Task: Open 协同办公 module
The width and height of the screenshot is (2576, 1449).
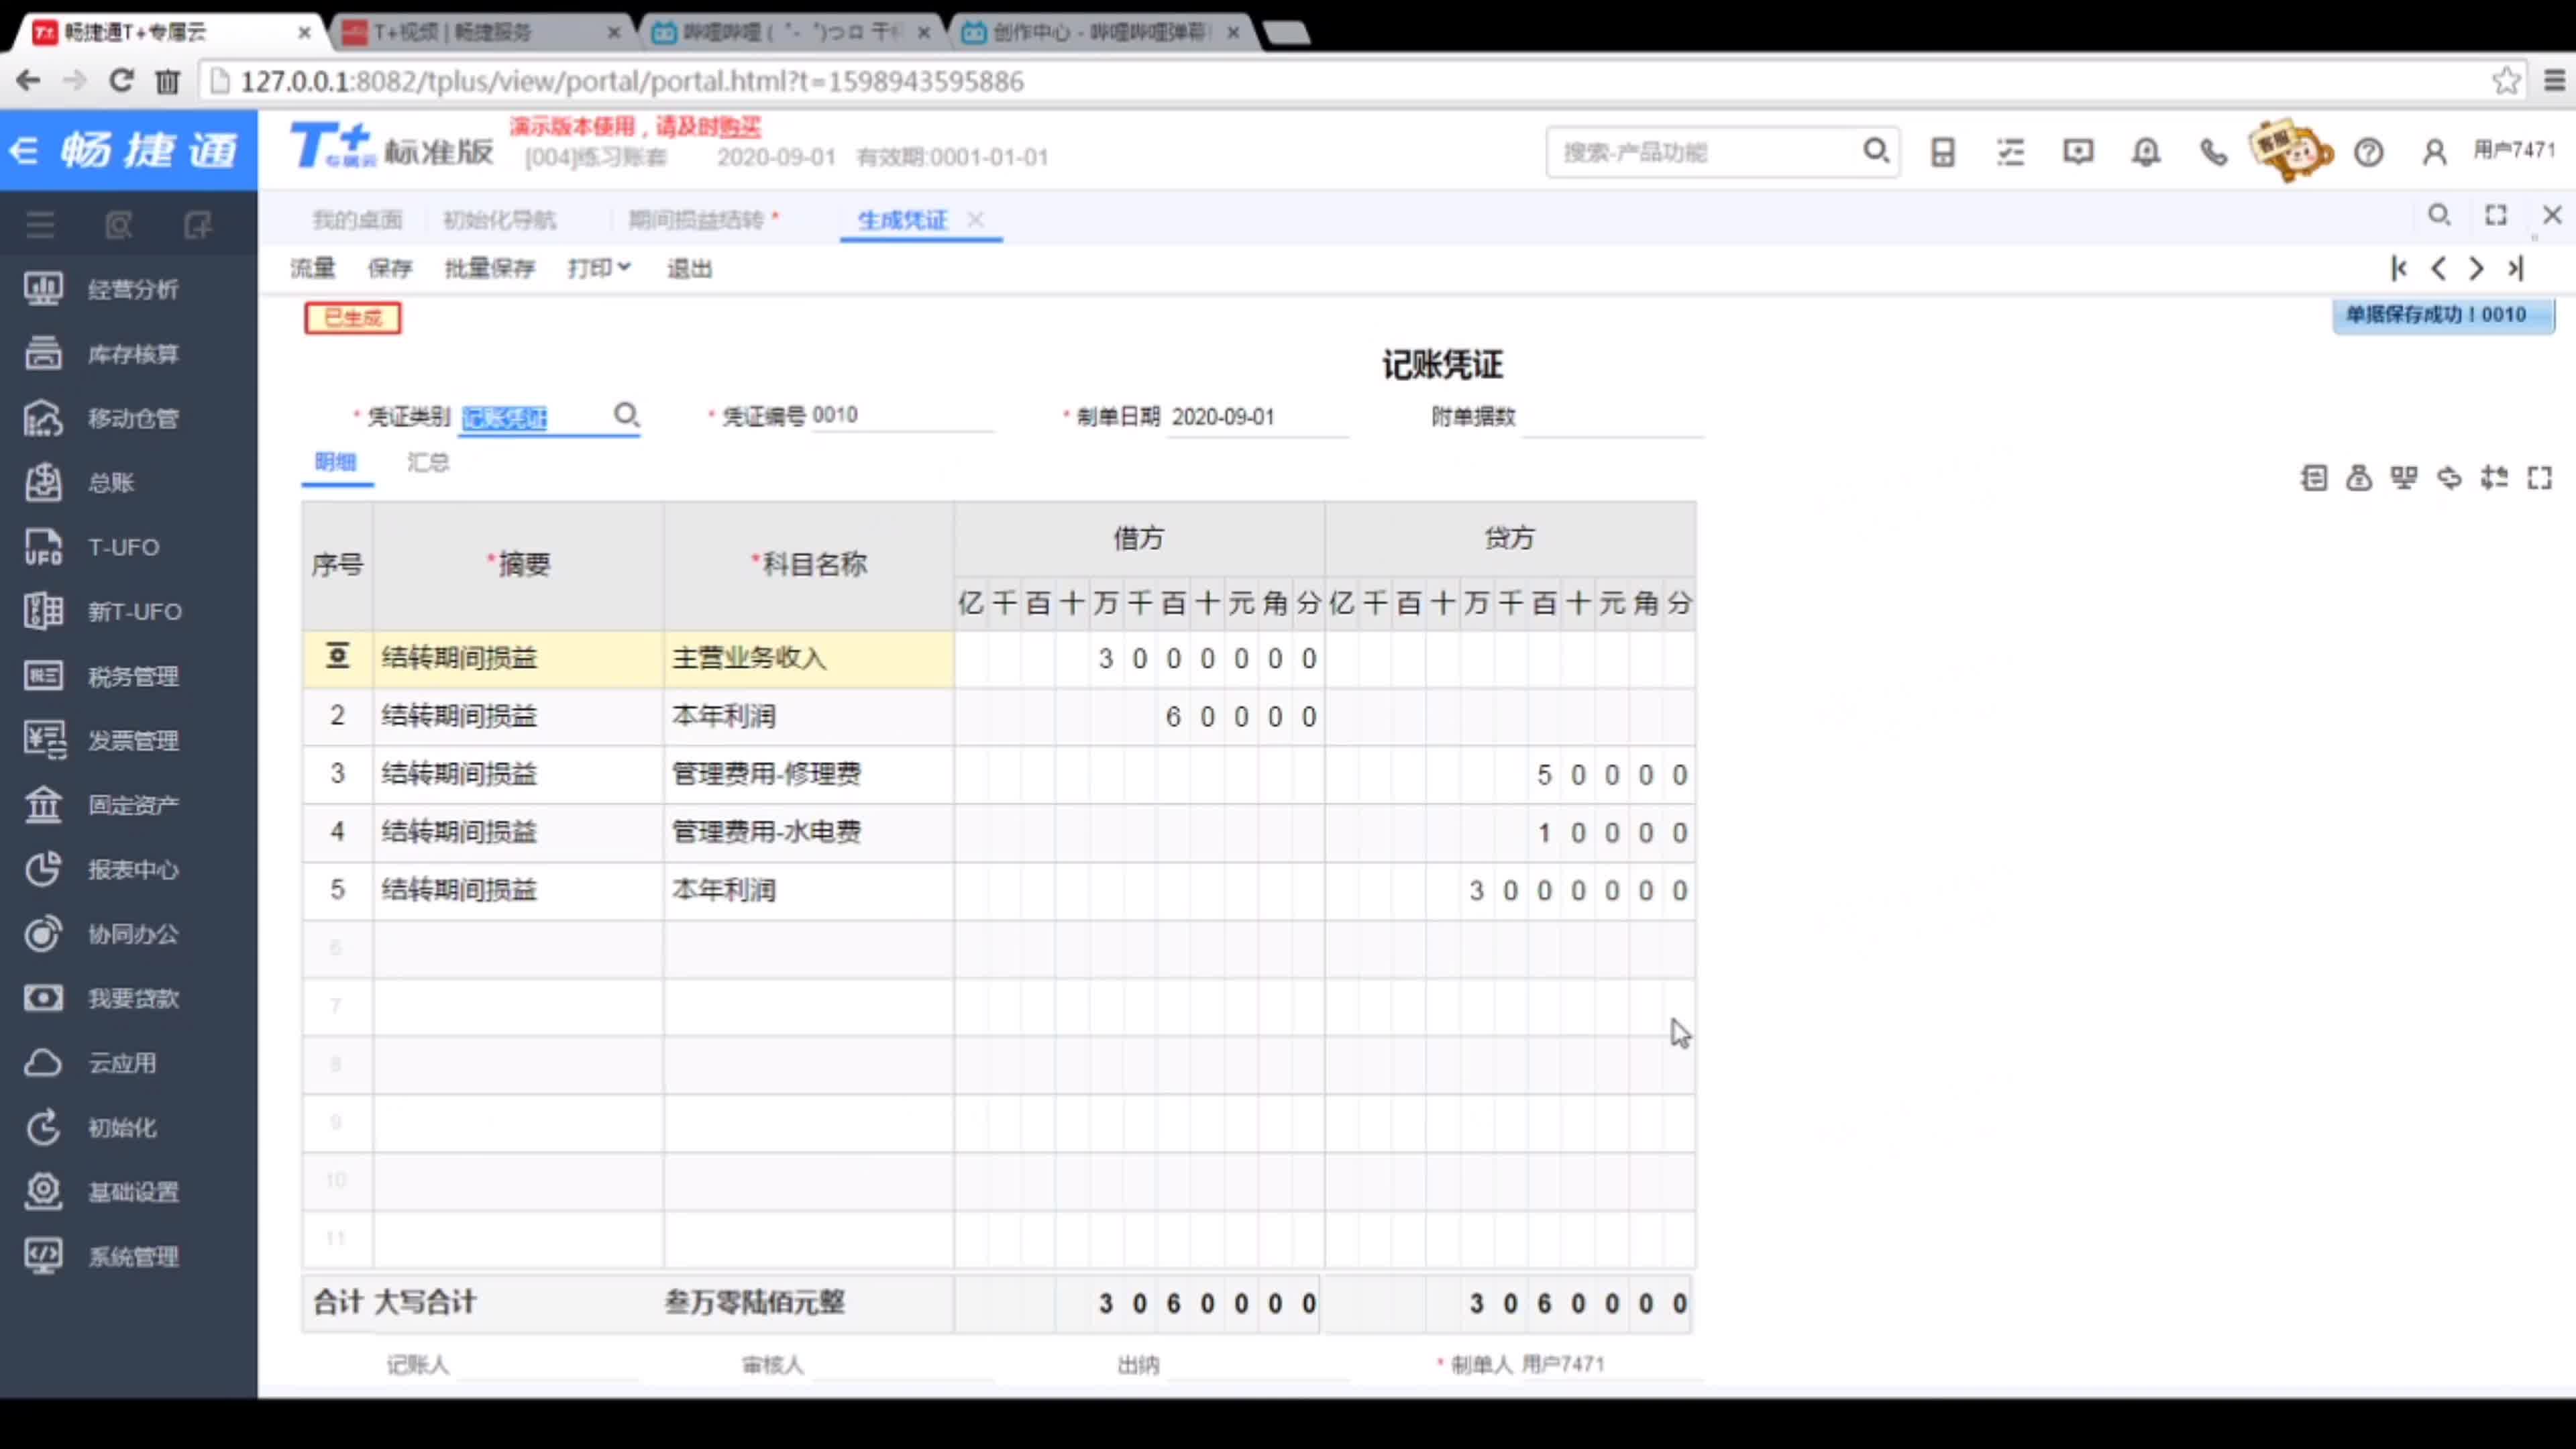Action: pyautogui.click(x=101, y=934)
